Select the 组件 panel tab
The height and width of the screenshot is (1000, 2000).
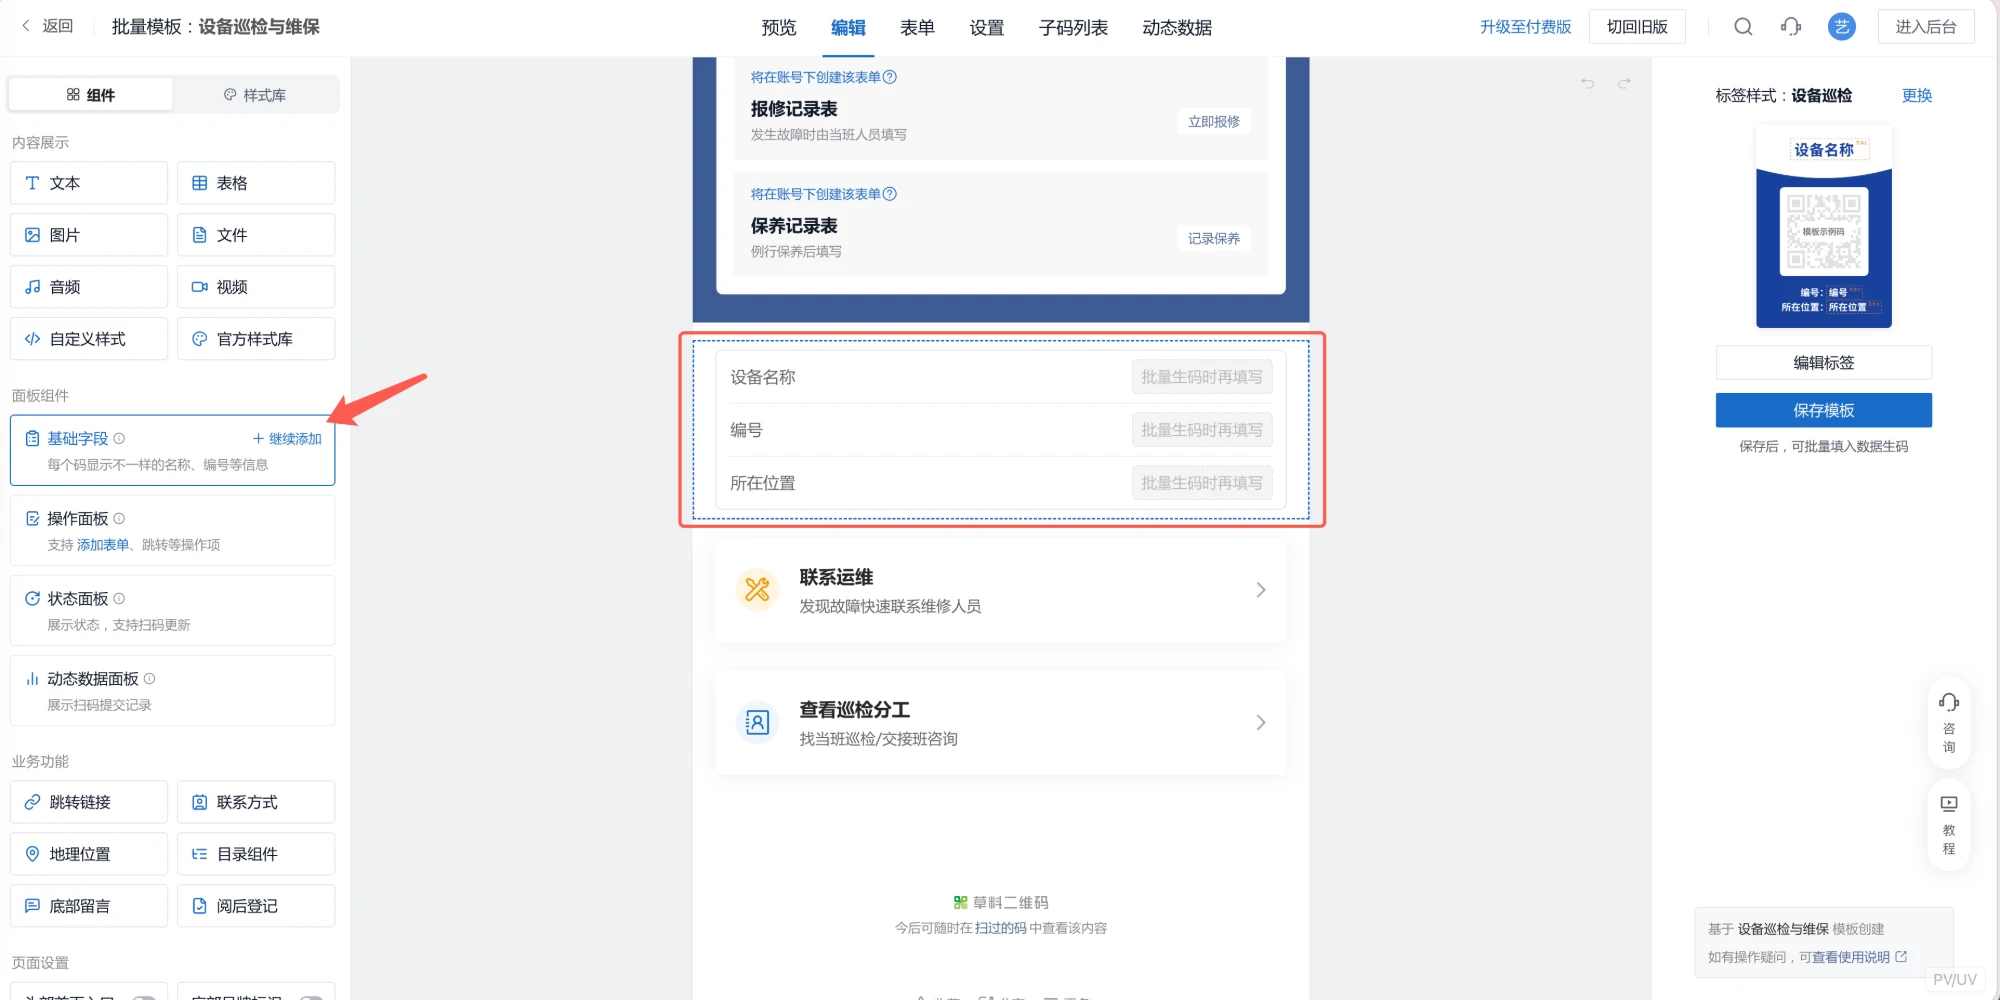91,95
